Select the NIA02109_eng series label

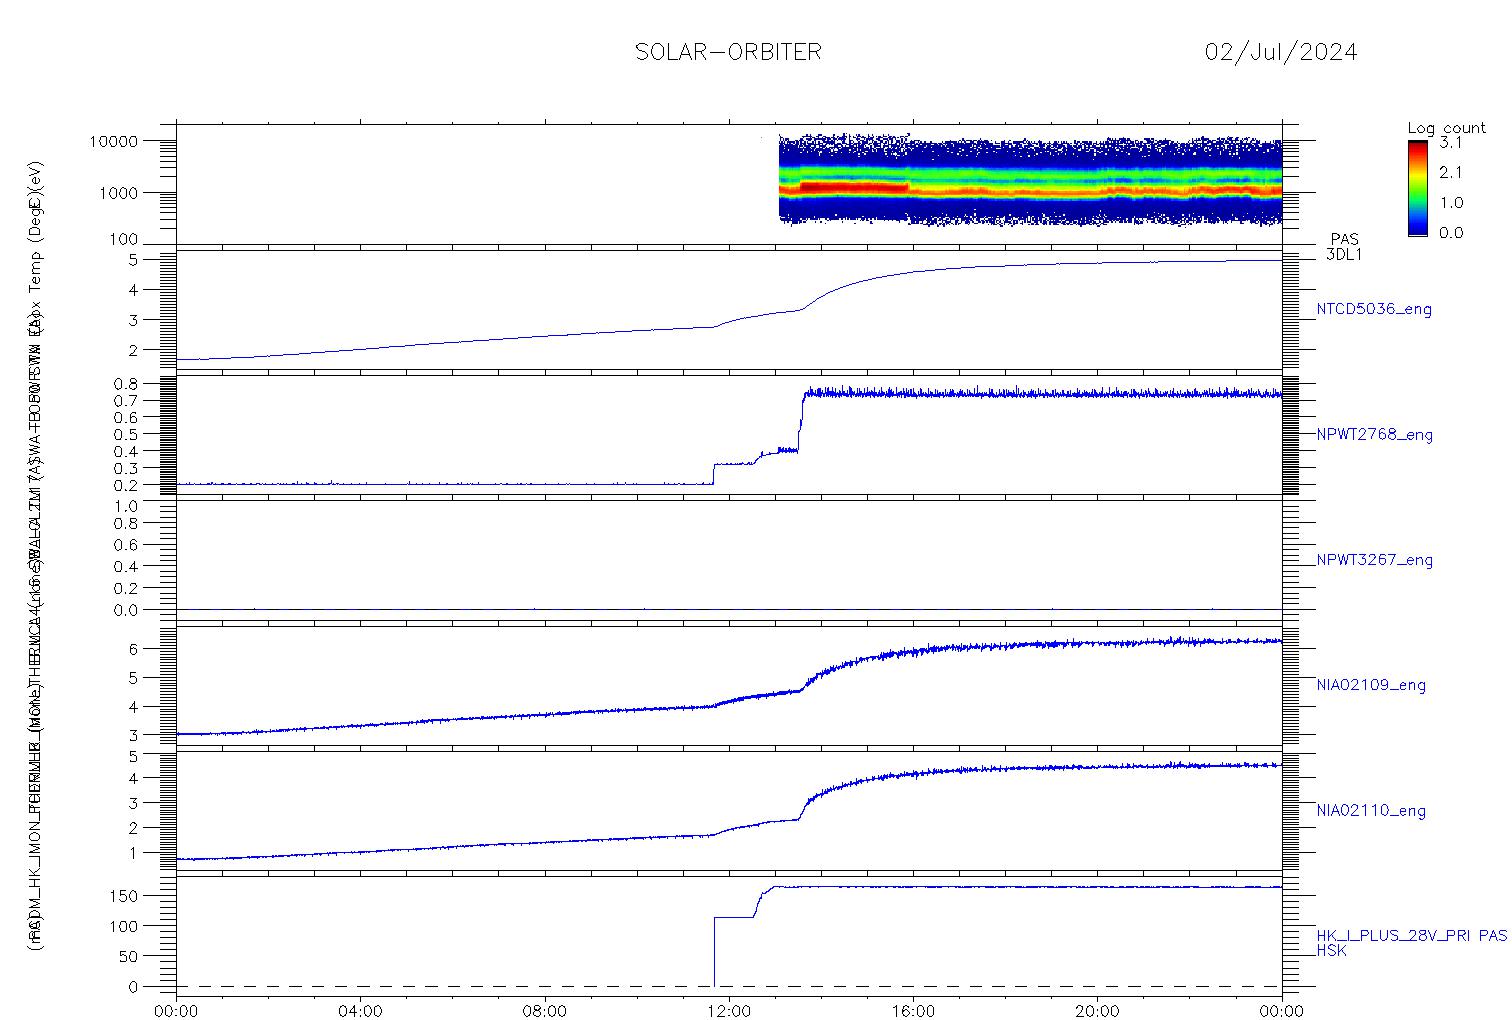pos(1371,686)
